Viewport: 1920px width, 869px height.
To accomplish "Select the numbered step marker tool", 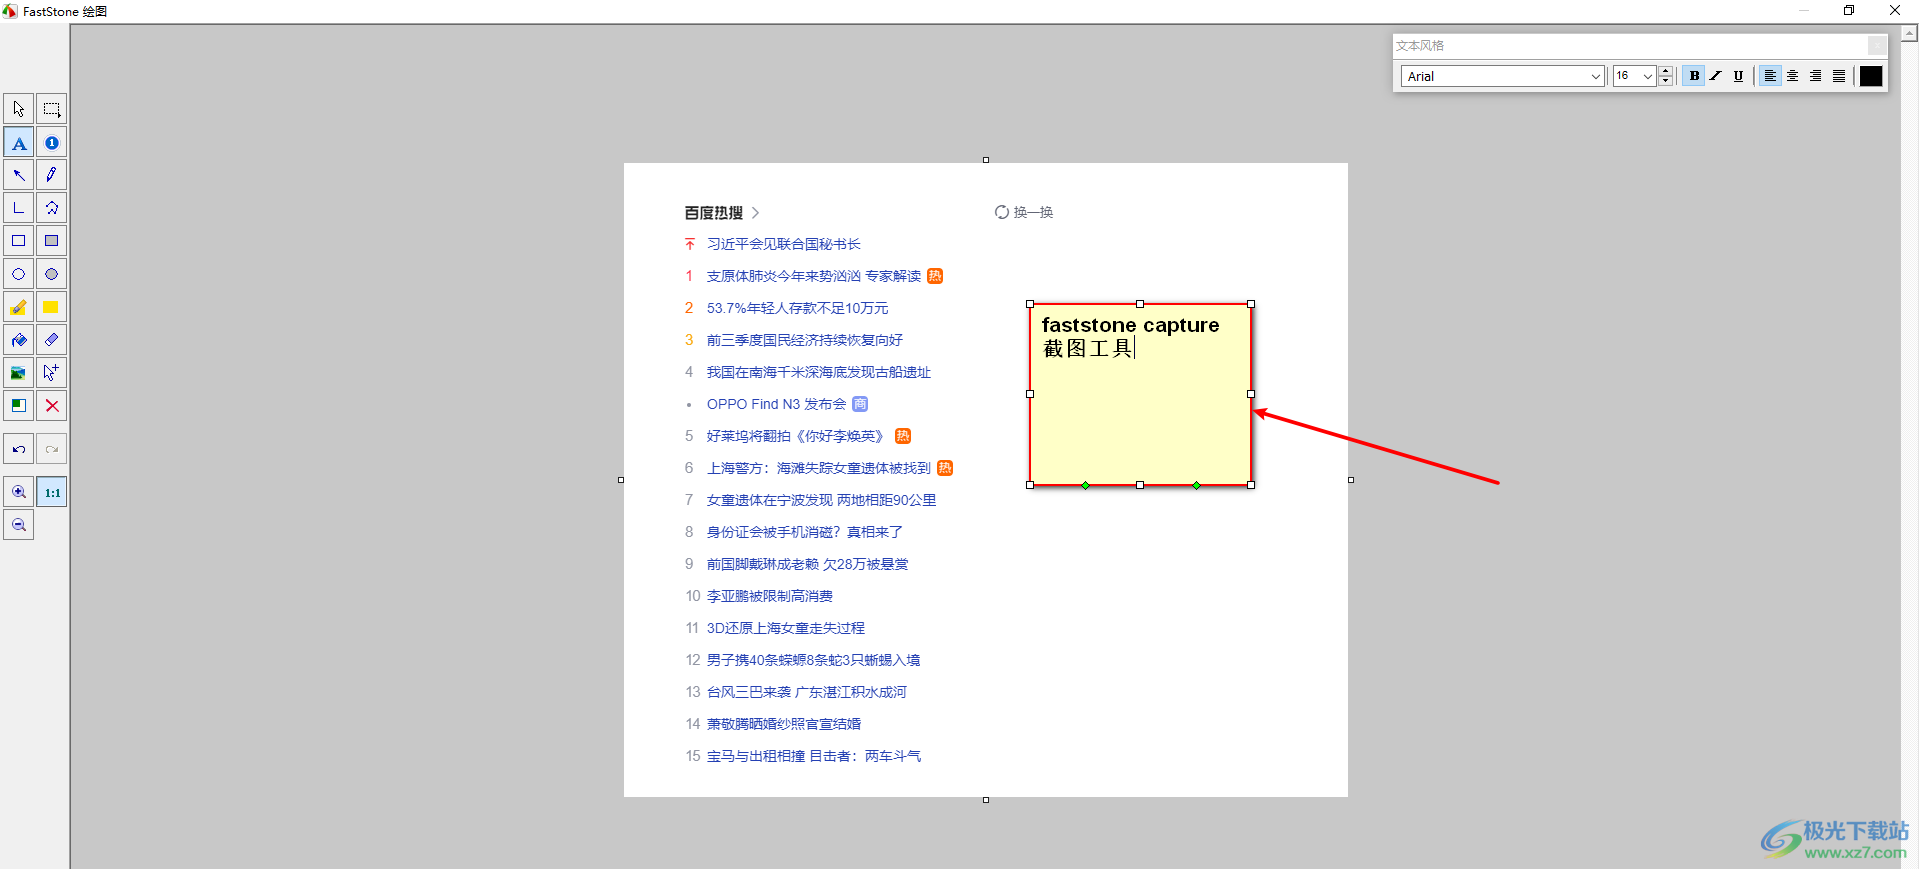I will click(x=52, y=142).
